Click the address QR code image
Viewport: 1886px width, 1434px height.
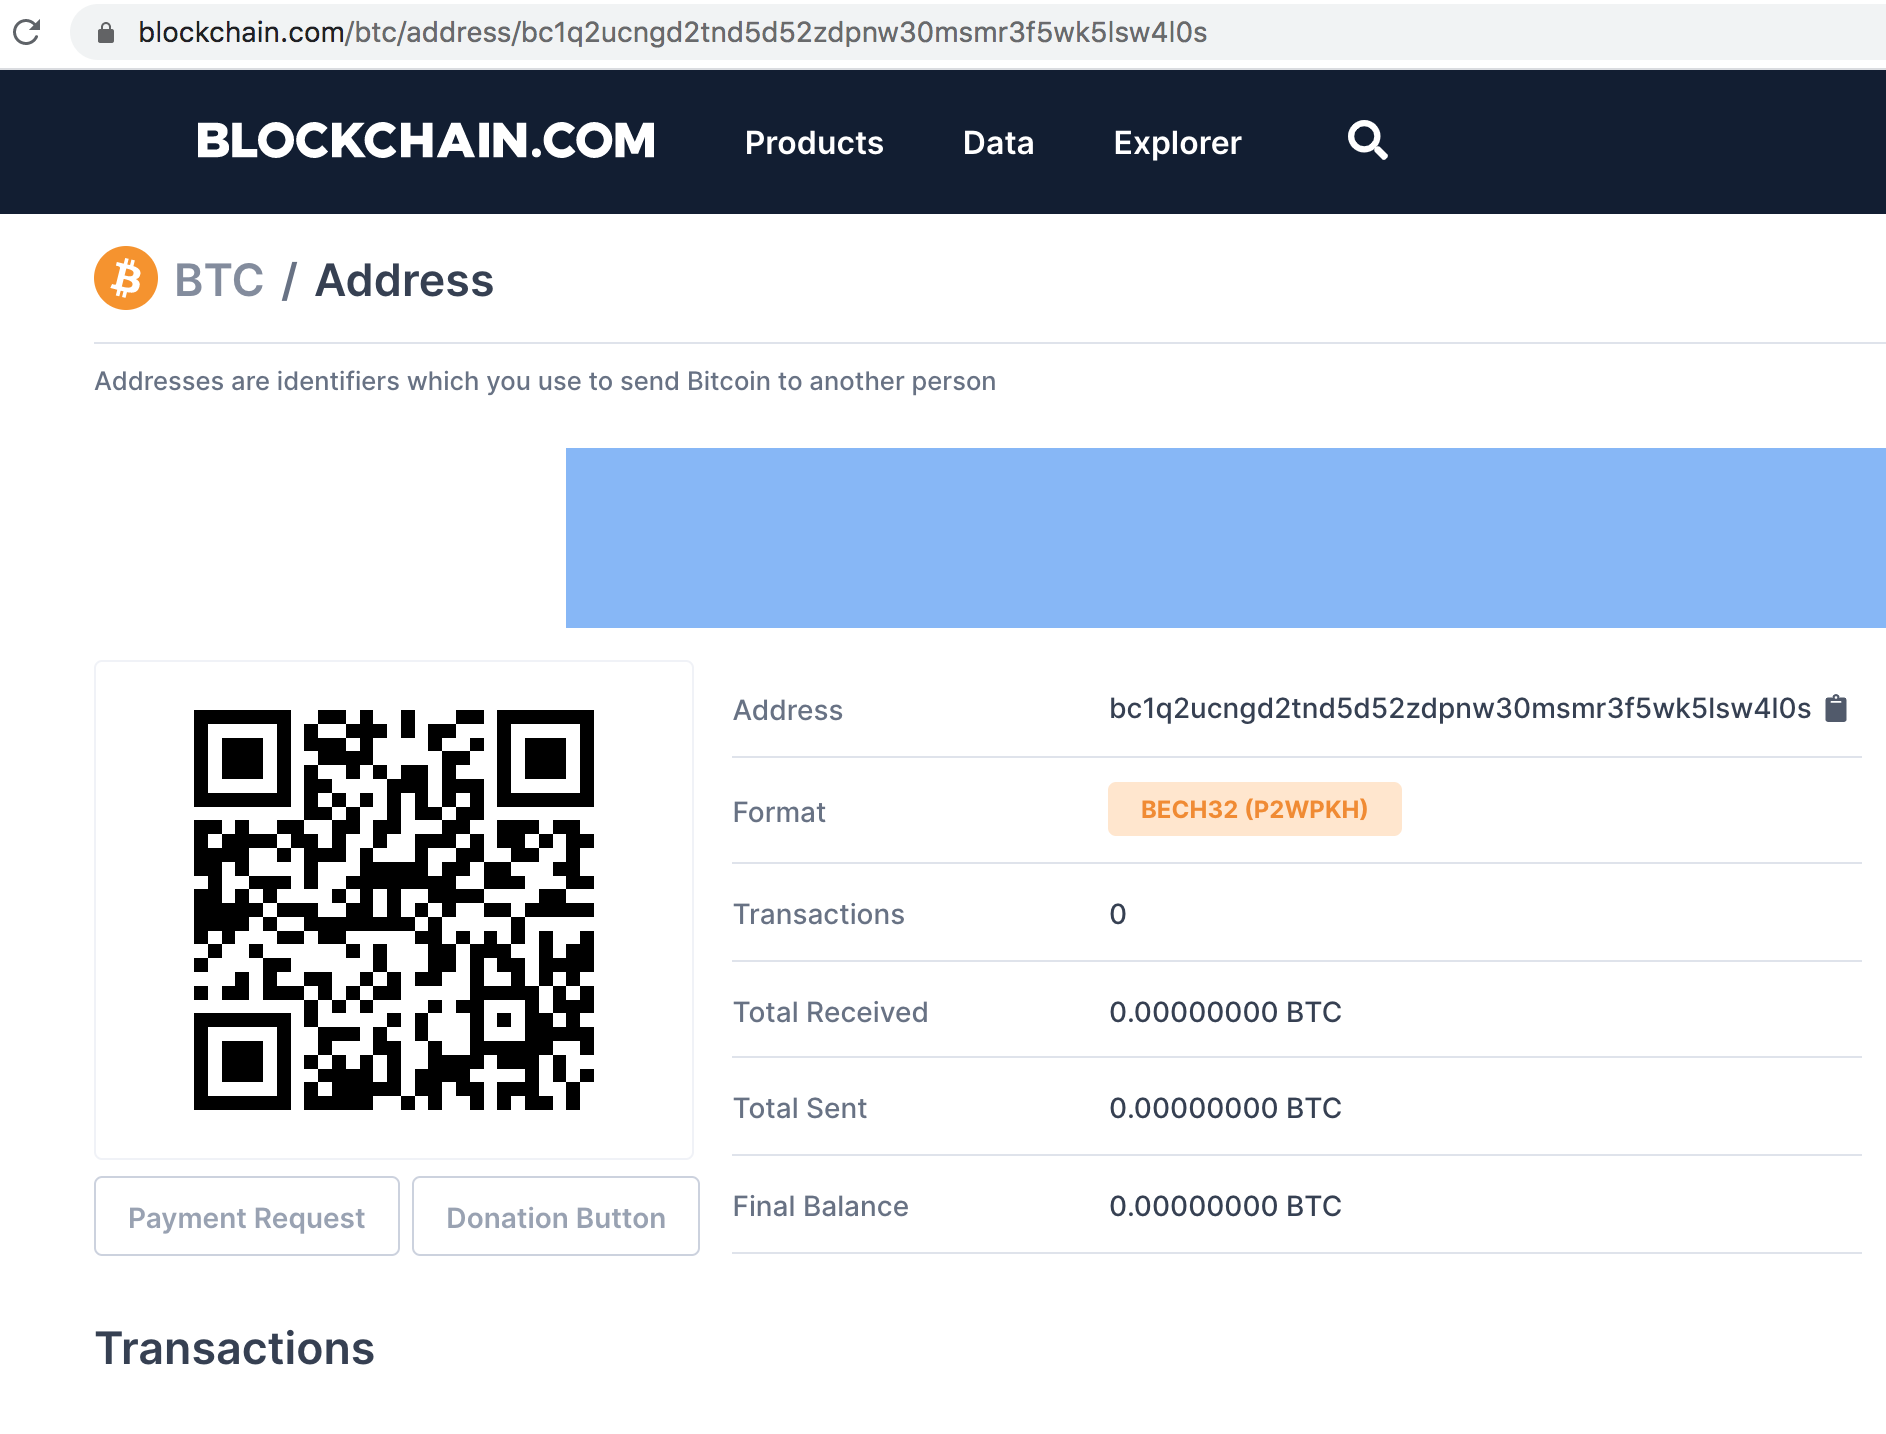point(394,910)
